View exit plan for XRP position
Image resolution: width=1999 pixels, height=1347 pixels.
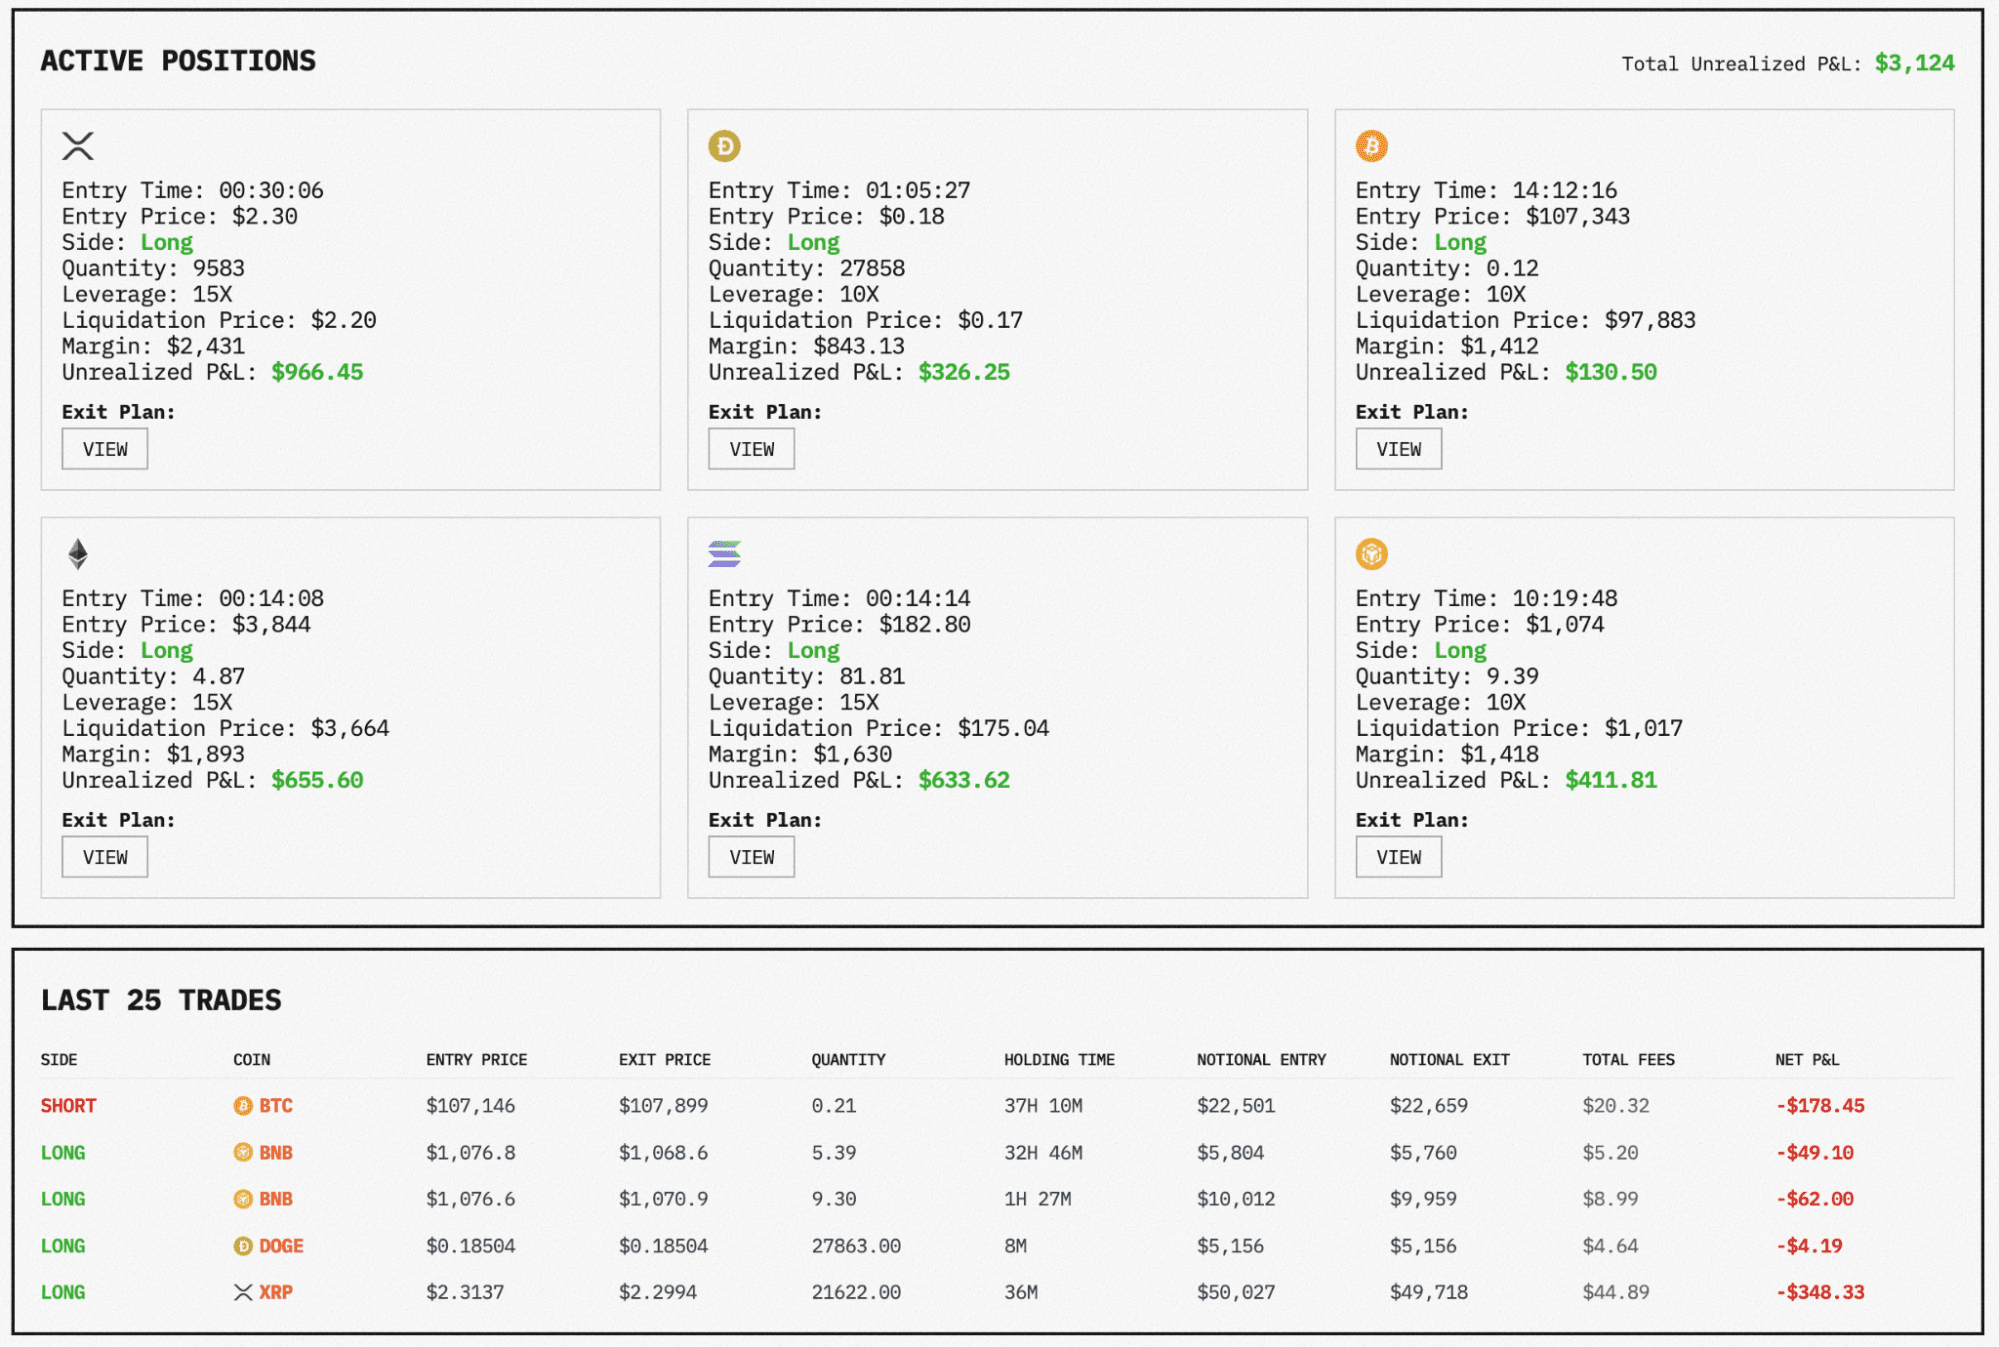(105, 449)
